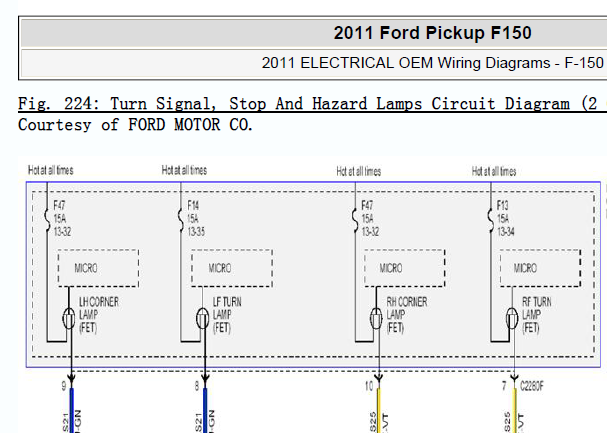Click the RF TURN LAMP FET symbol
The width and height of the screenshot is (607, 433).
coord(512,318)
